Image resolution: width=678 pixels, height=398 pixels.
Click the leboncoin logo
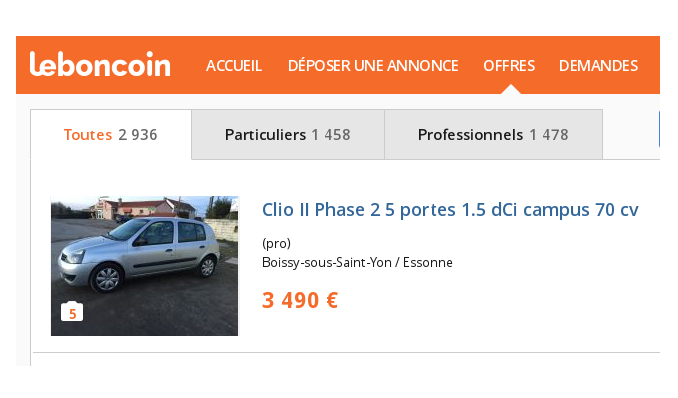pyautogui.click(x=100, y=64)
